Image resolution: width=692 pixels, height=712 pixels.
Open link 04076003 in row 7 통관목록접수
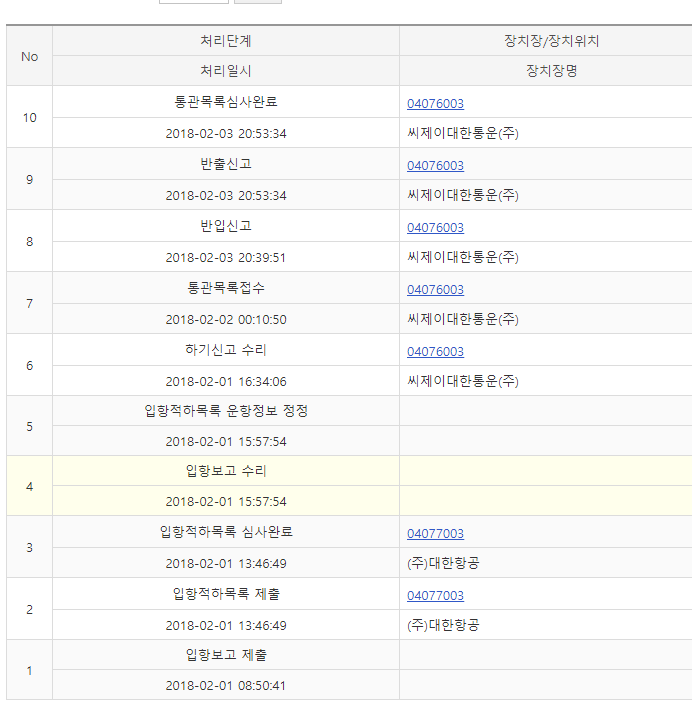click(435, 290)
